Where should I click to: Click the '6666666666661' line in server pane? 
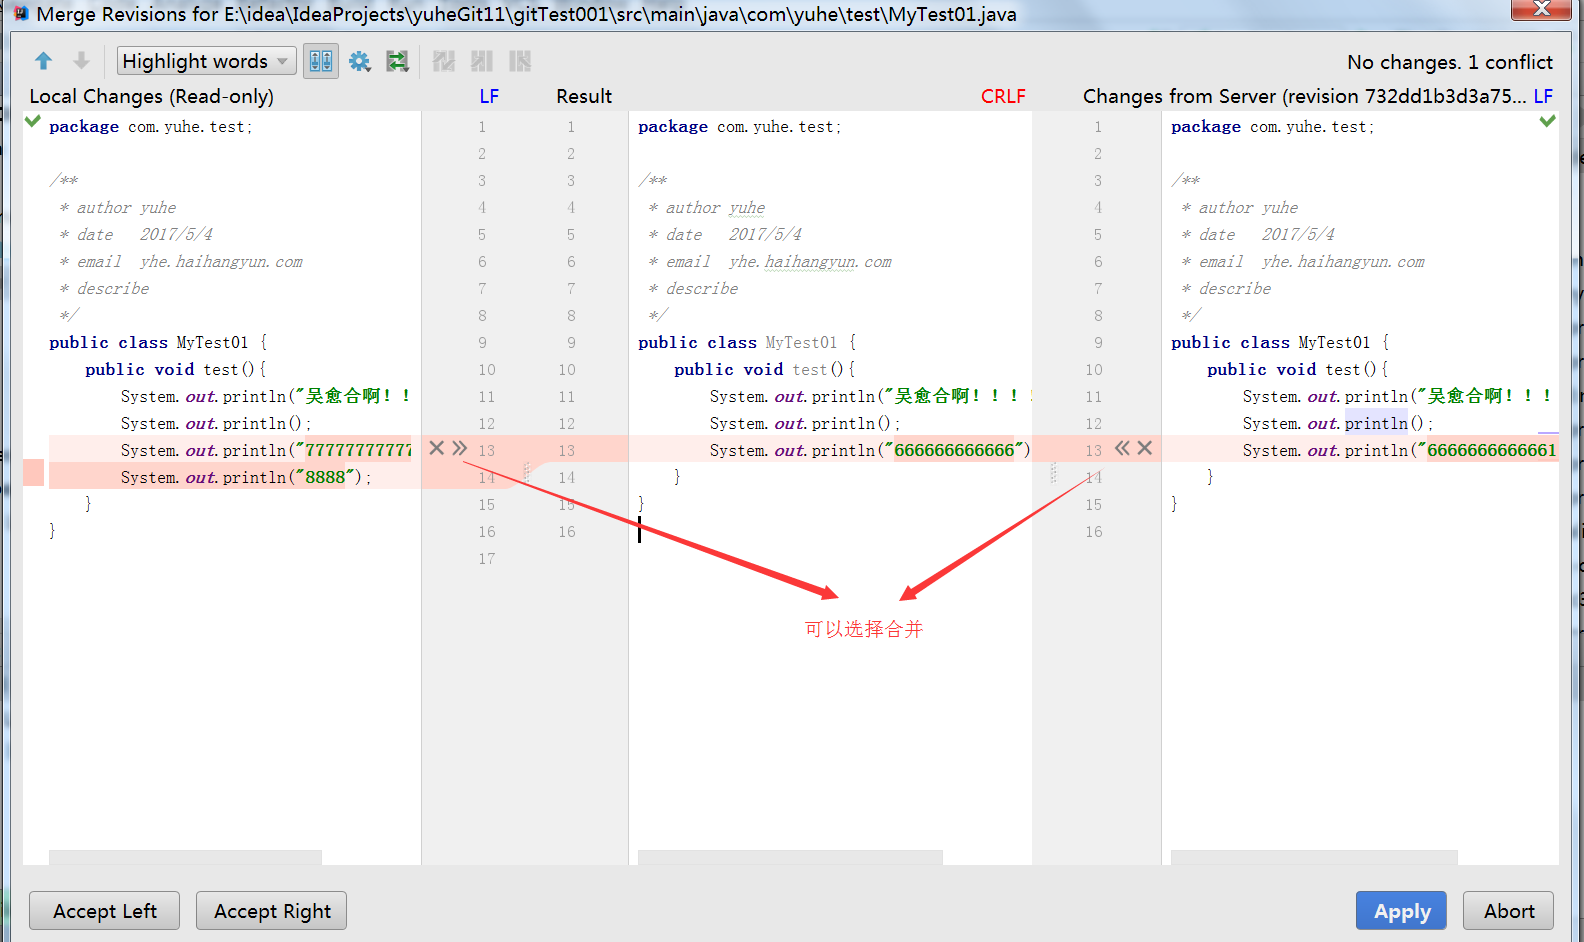pos(1399,450)
